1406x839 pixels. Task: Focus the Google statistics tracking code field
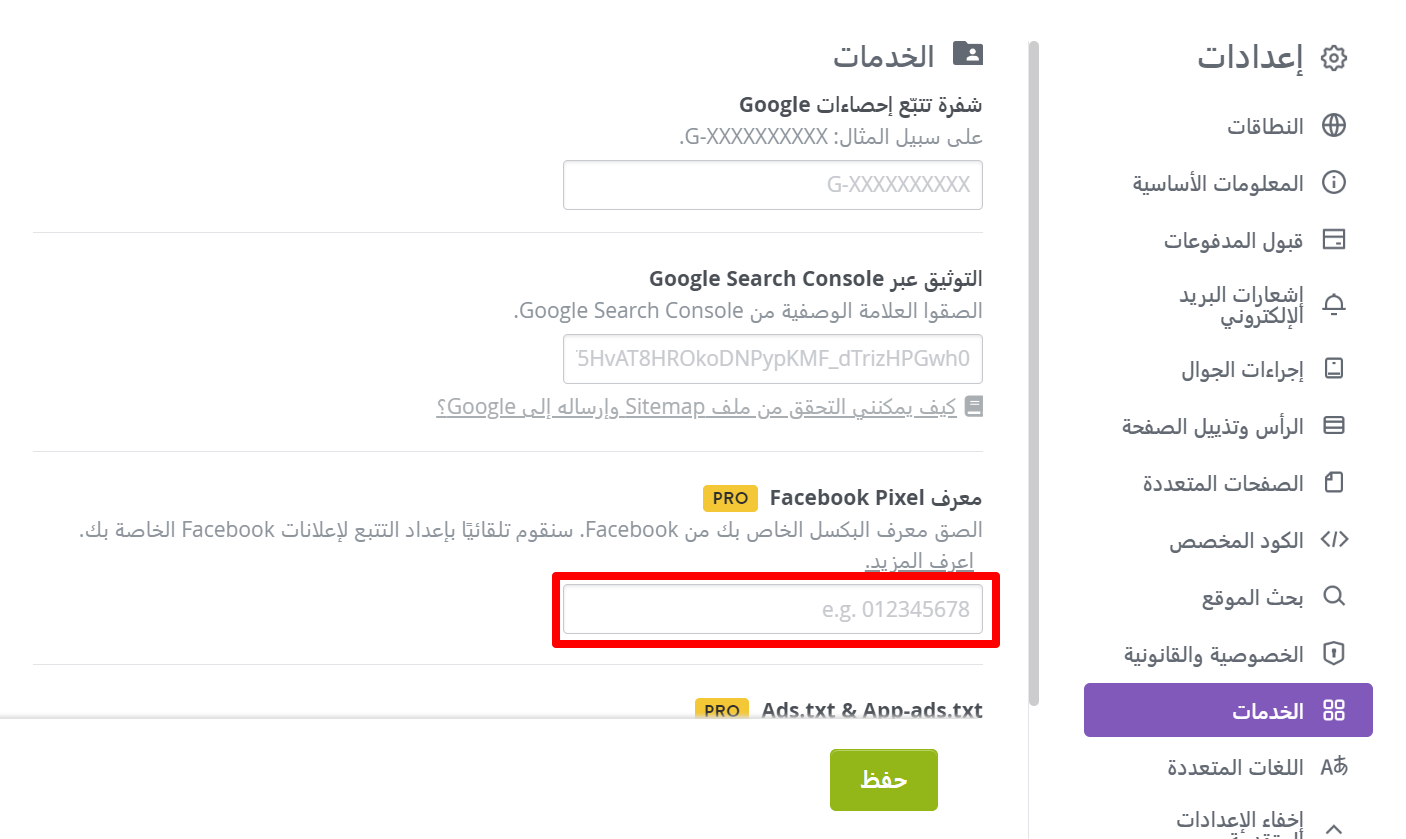[773, 185]
